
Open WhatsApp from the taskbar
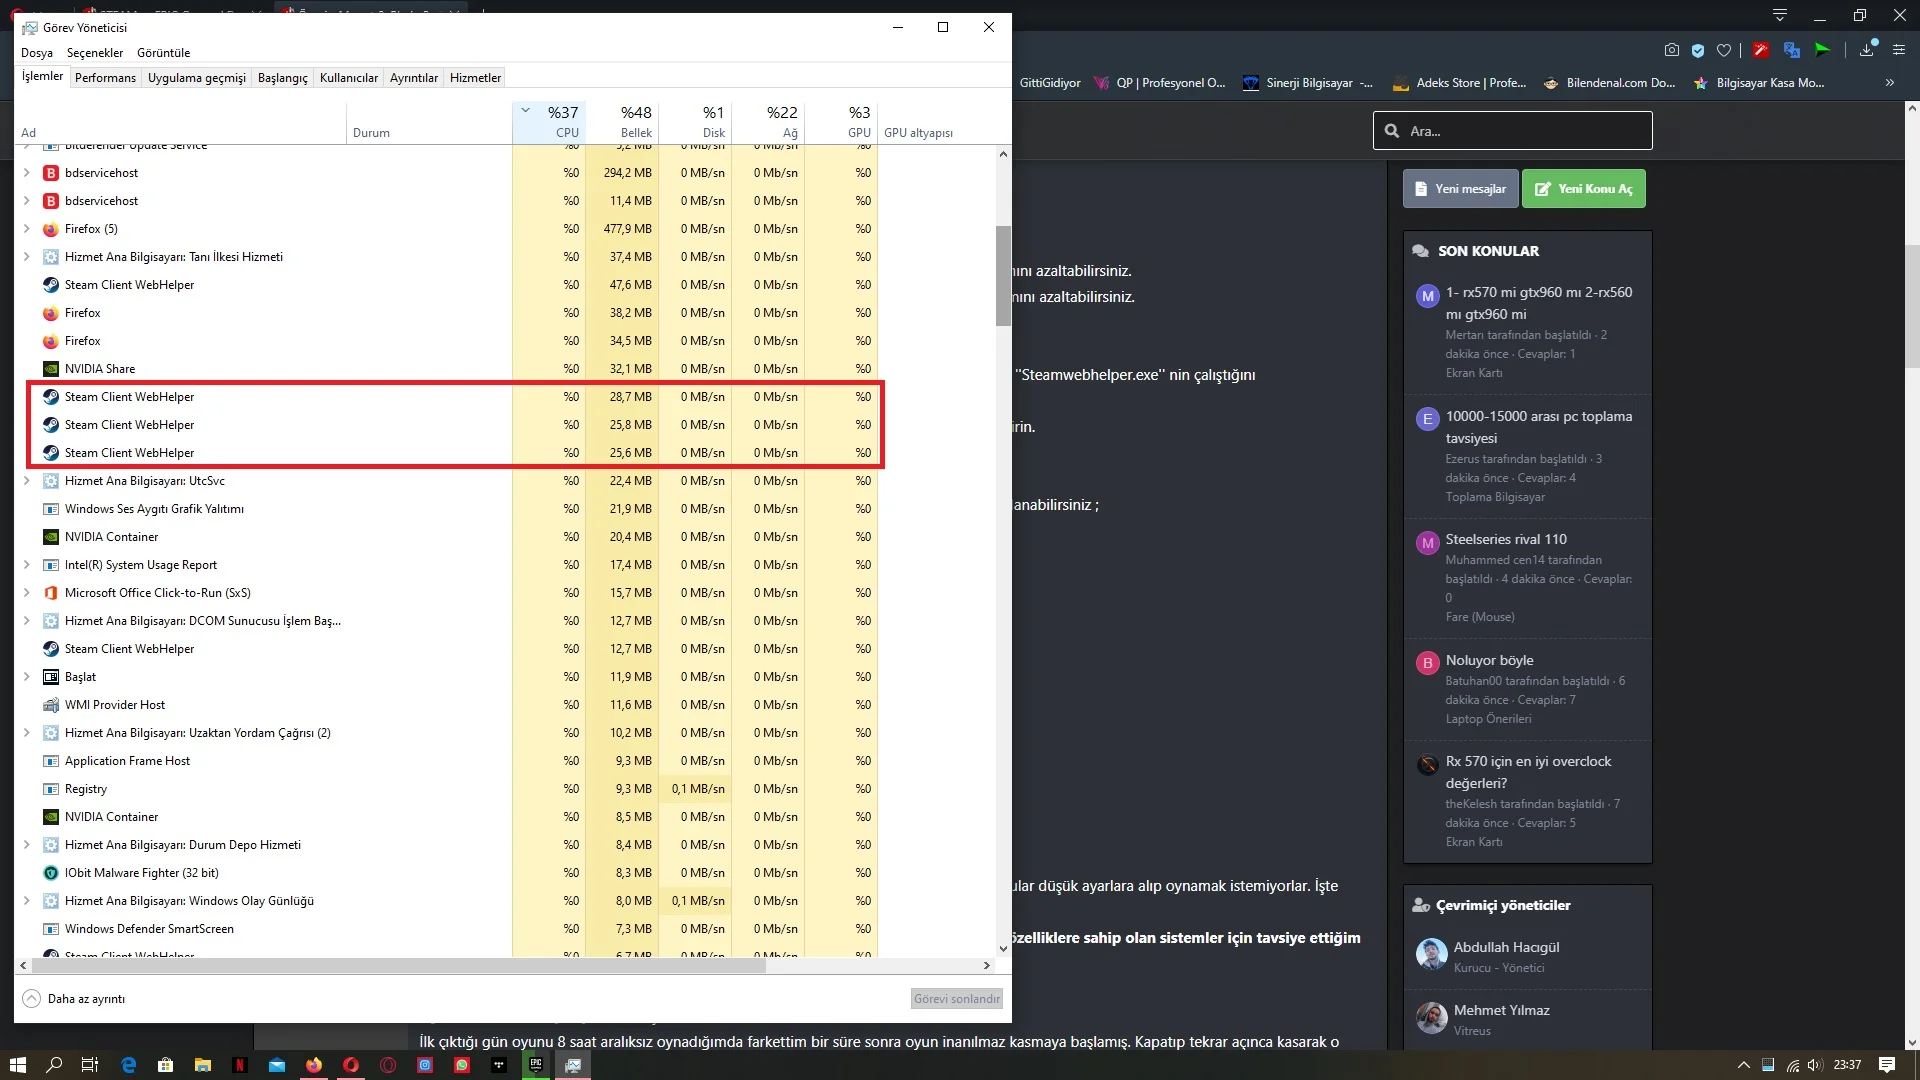click(461, 1066)
